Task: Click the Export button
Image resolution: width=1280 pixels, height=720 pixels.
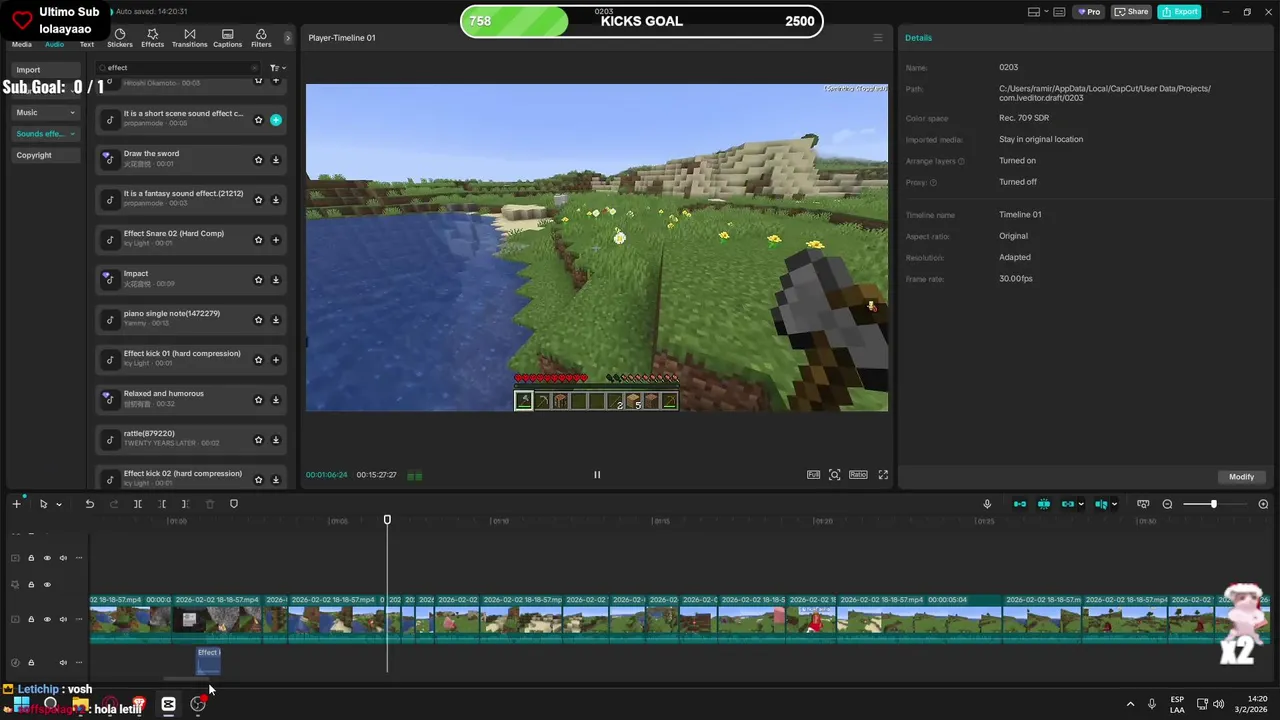Action: pos(1179,12)
